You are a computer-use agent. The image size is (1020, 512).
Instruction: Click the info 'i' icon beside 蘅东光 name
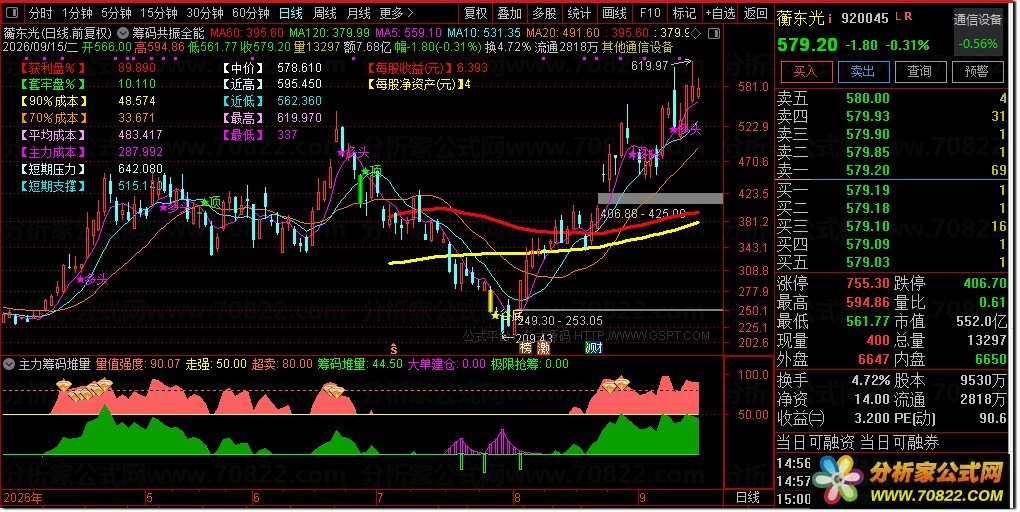click(831, 20)
